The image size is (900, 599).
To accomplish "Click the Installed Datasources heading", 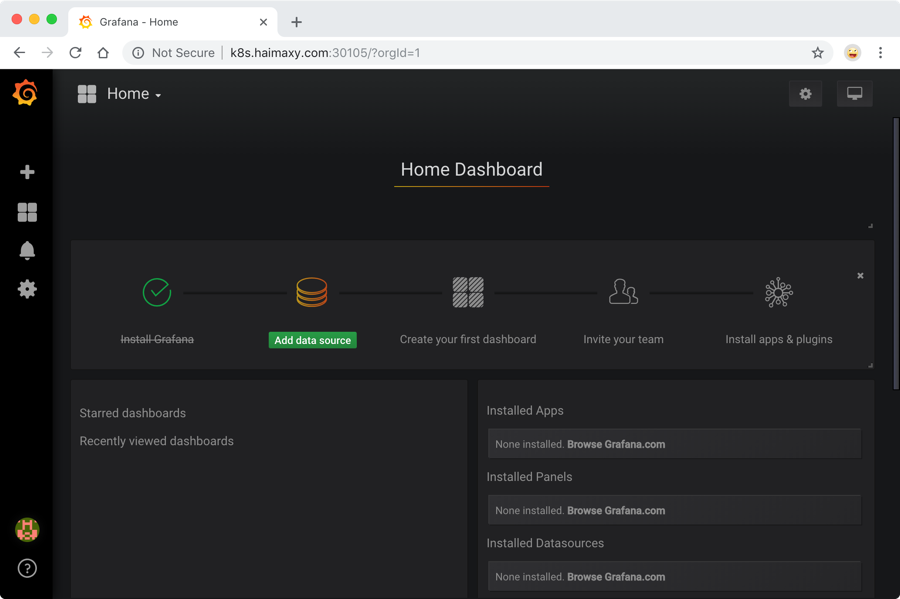I will click(545, 543).
